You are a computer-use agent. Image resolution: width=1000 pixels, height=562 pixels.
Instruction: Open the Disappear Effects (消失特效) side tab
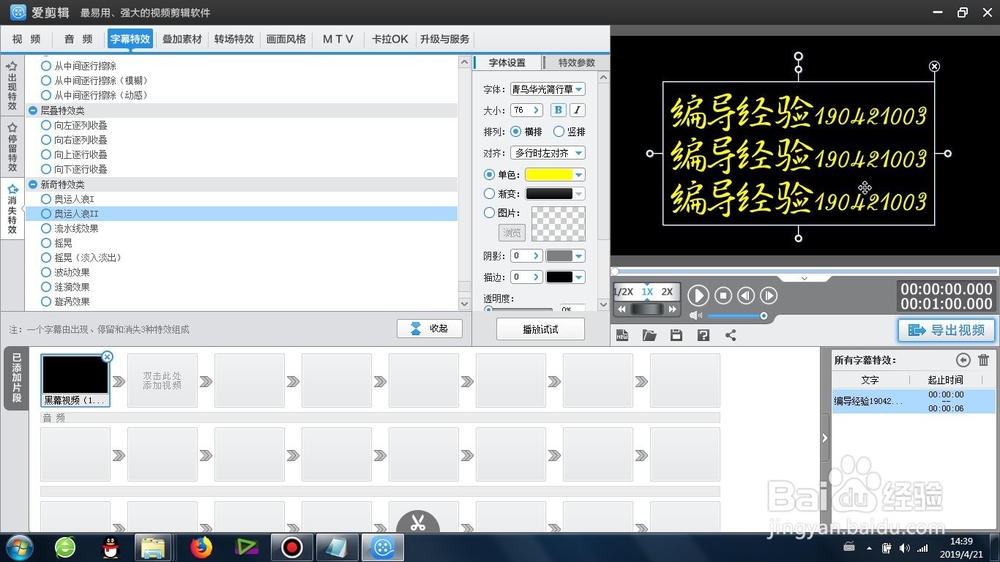click(x=12, y=209)
